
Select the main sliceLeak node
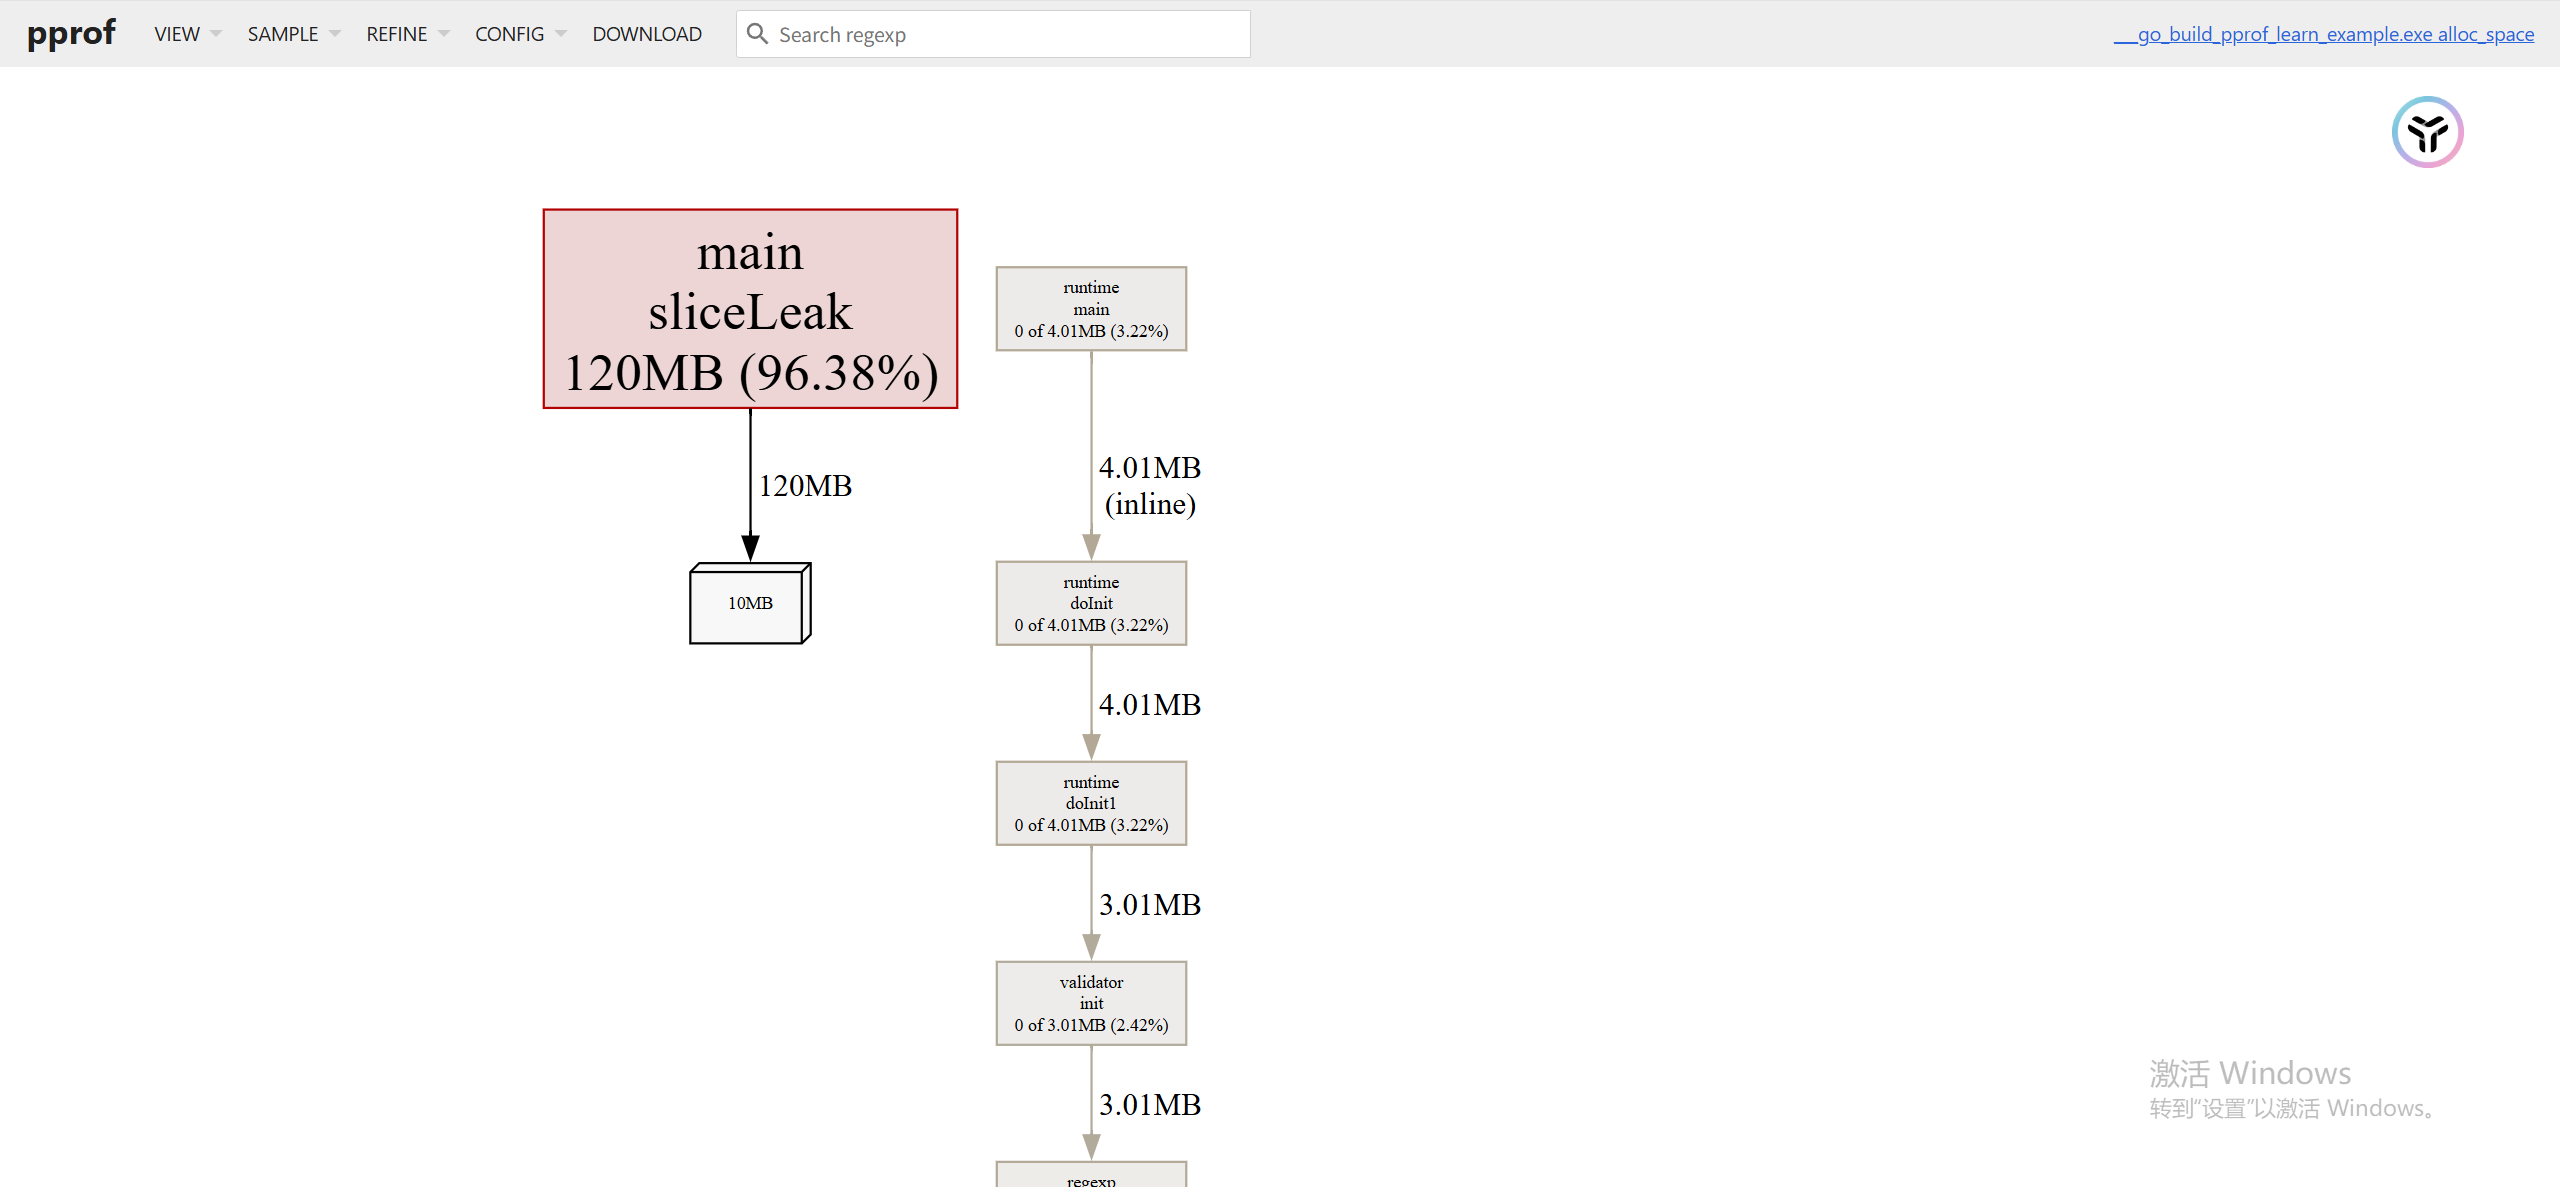(x=750, y=309)
